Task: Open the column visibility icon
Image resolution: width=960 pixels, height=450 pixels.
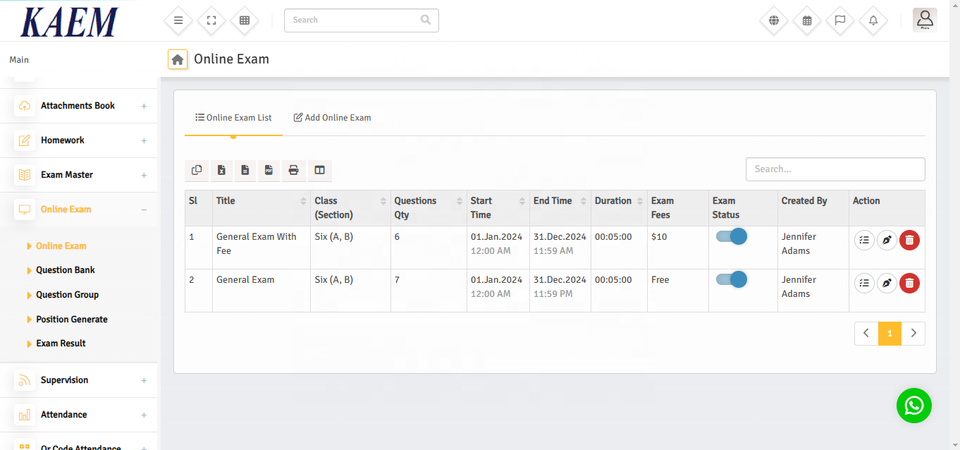Action: (318, 170)
